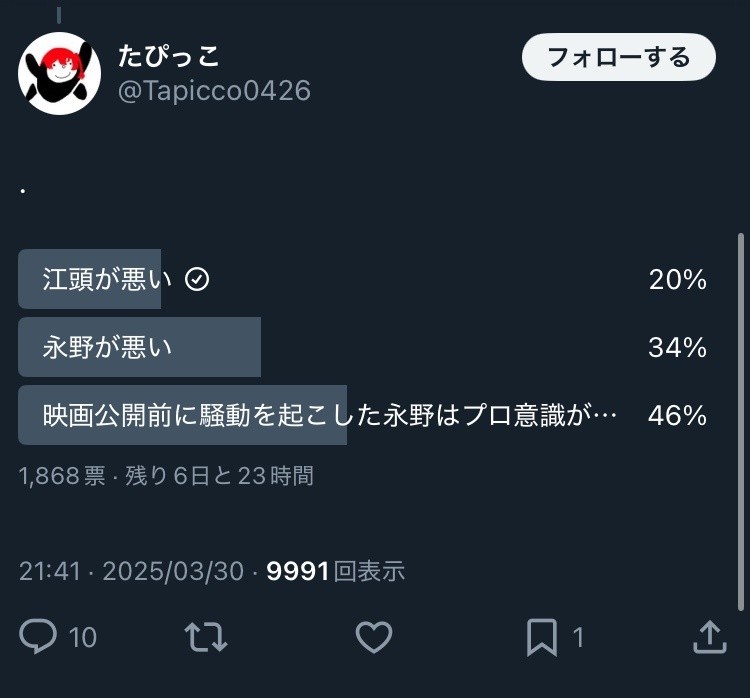Open the @Tapicco0426 handle link

pos(214,91)
